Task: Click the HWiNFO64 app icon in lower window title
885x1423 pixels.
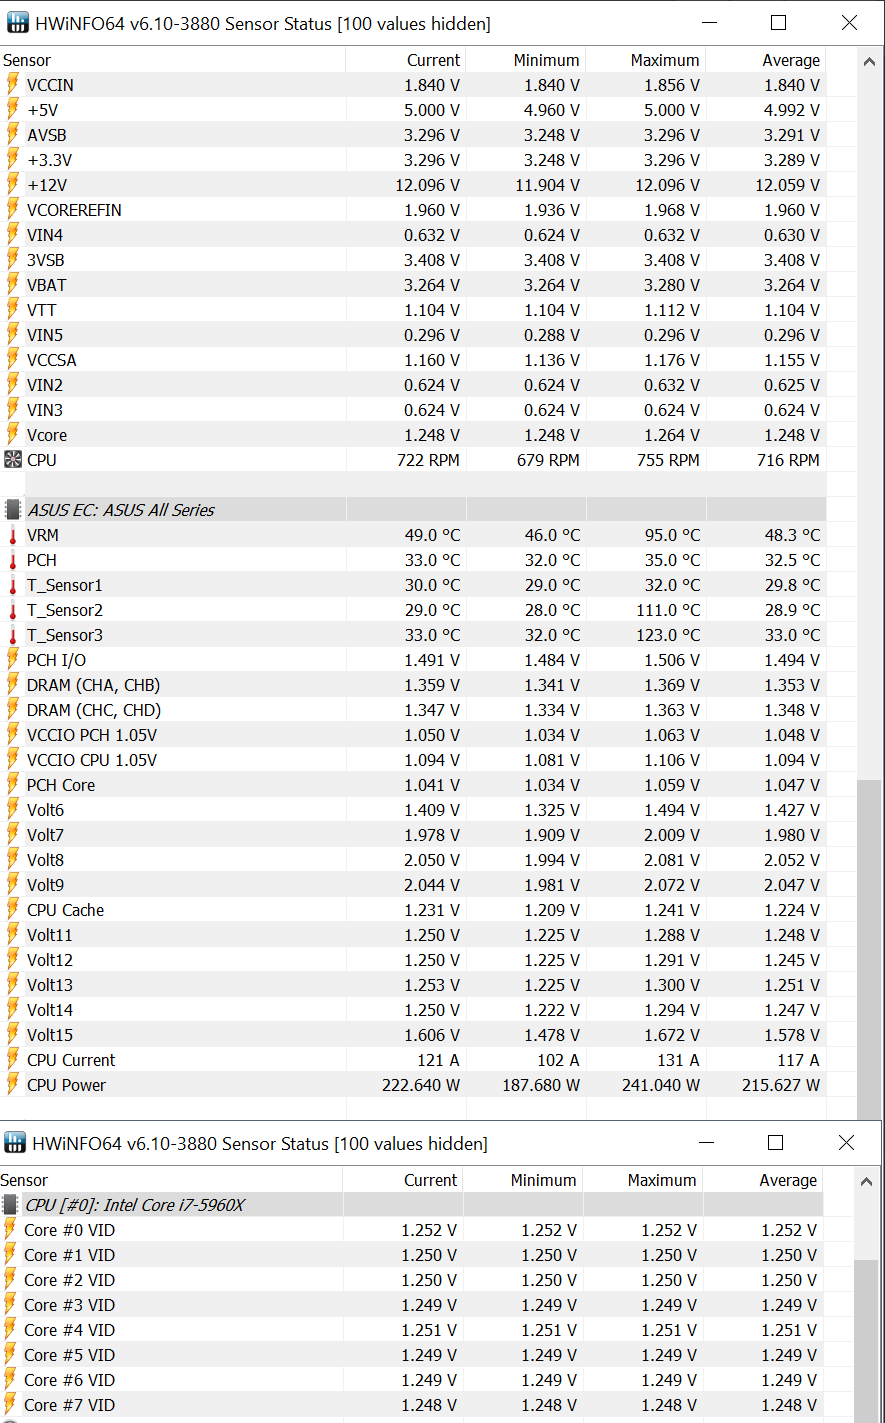Action: point(15,1143)
